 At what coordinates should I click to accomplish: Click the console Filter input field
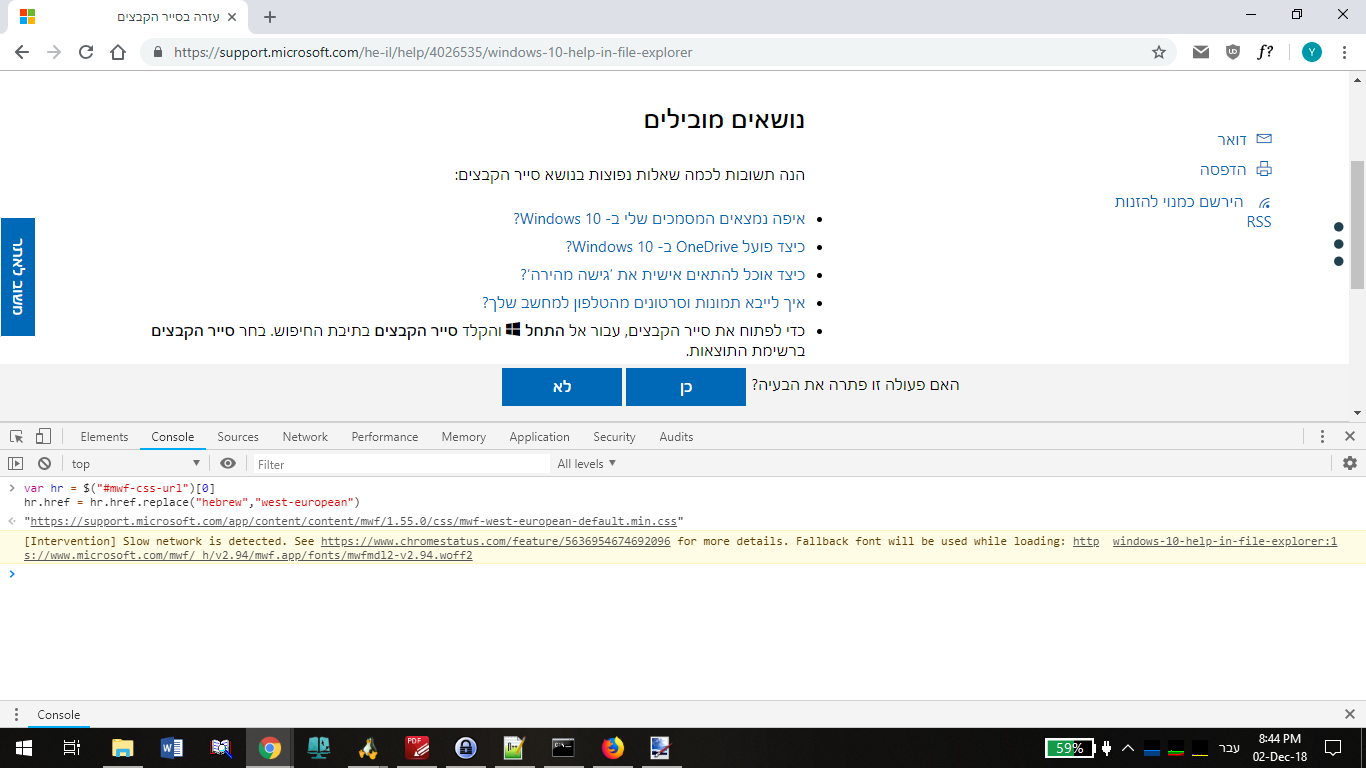[x=401, y=464]
